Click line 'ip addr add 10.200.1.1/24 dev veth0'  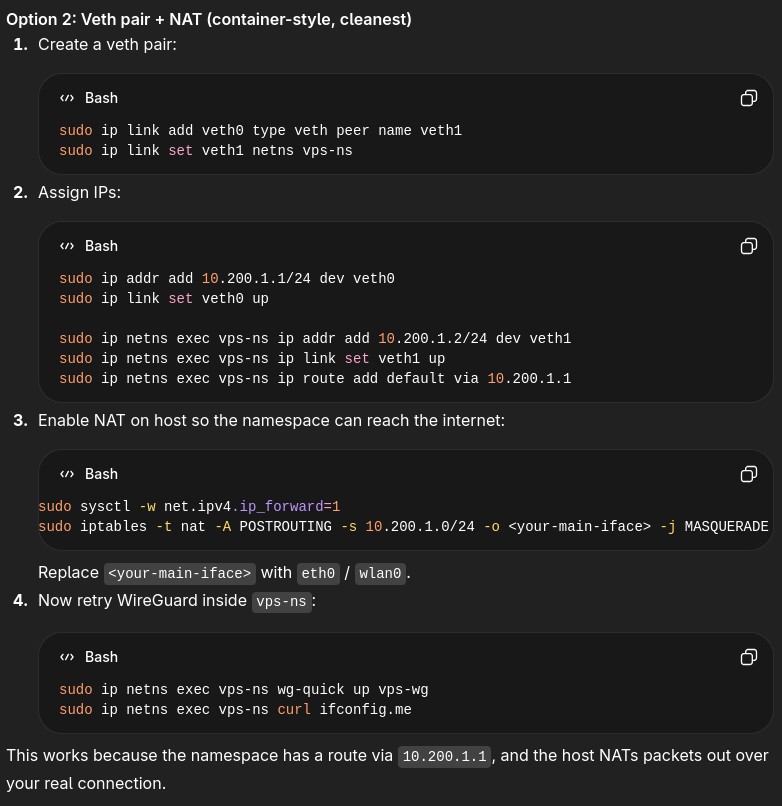[x=227, y=279]
